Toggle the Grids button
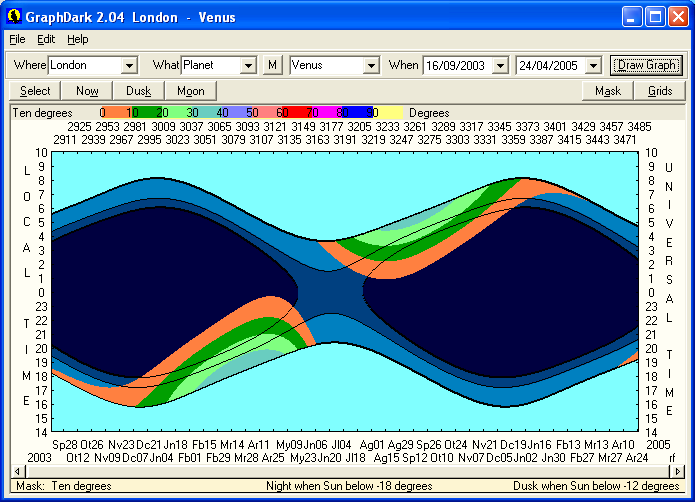The height and width of the screenshot is (502, 695). [660, 91]
